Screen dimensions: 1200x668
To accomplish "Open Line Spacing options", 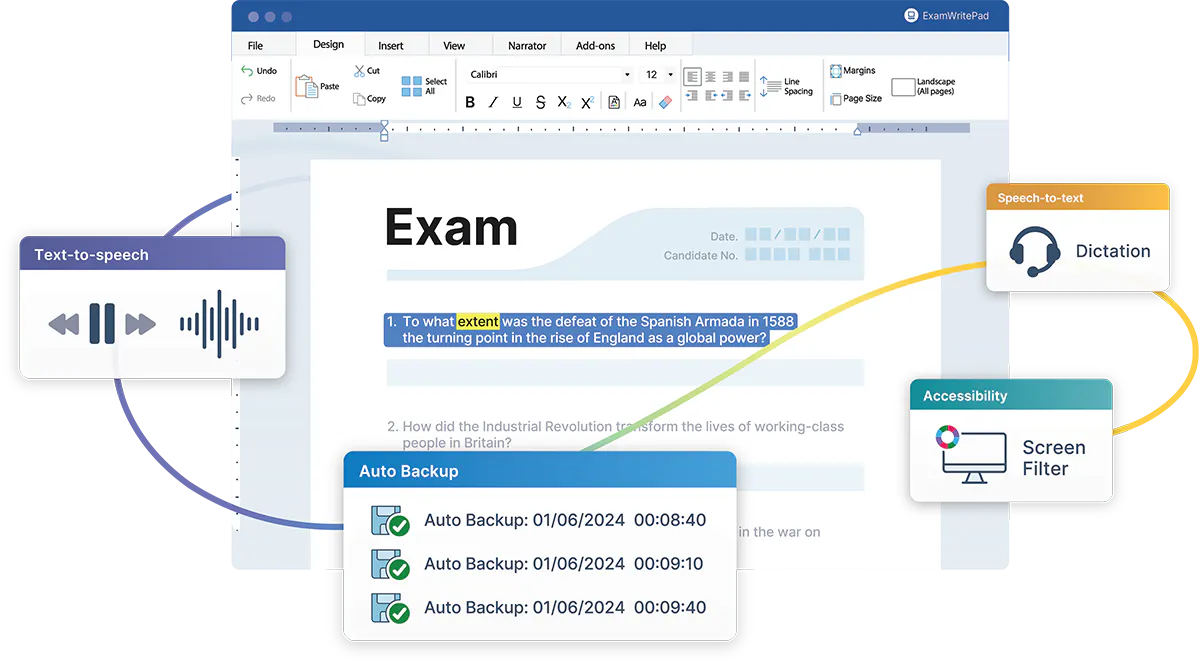I will pyautogui.click(x=787, y=86).
